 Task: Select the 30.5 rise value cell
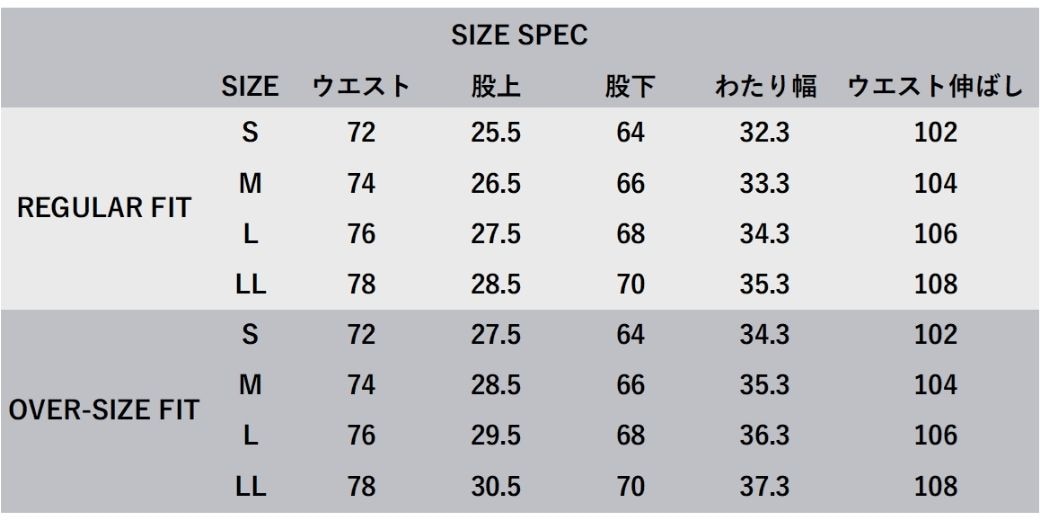(x=496, y=487)
